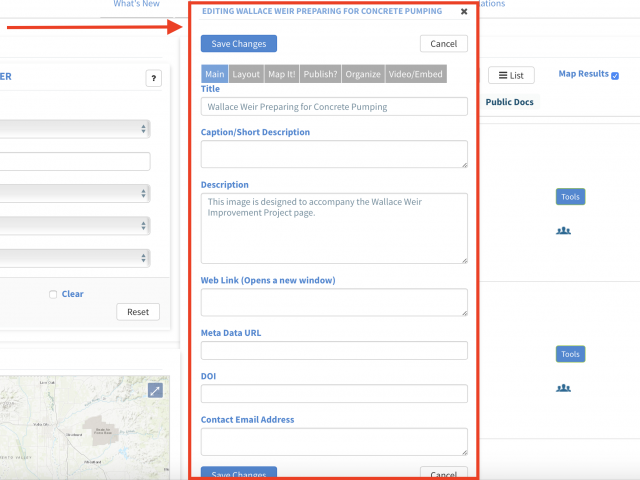Expand the map with the fullscreen arrow icon

155,391
